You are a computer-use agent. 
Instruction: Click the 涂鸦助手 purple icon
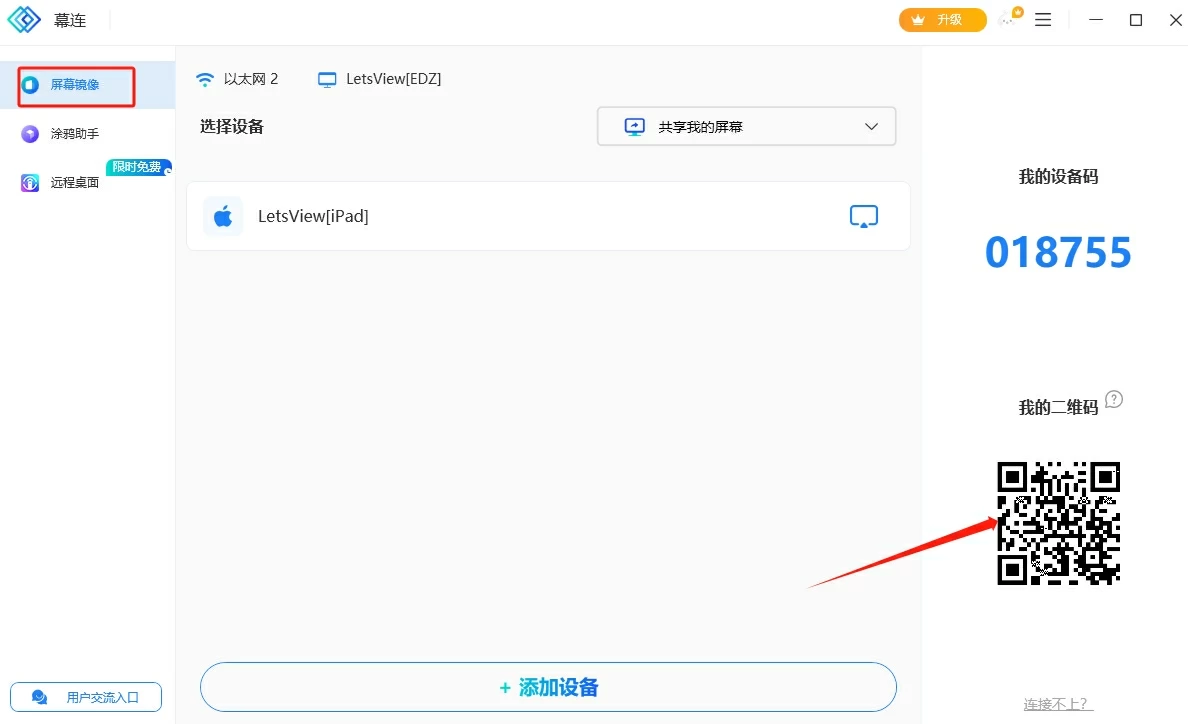point(30,134)
